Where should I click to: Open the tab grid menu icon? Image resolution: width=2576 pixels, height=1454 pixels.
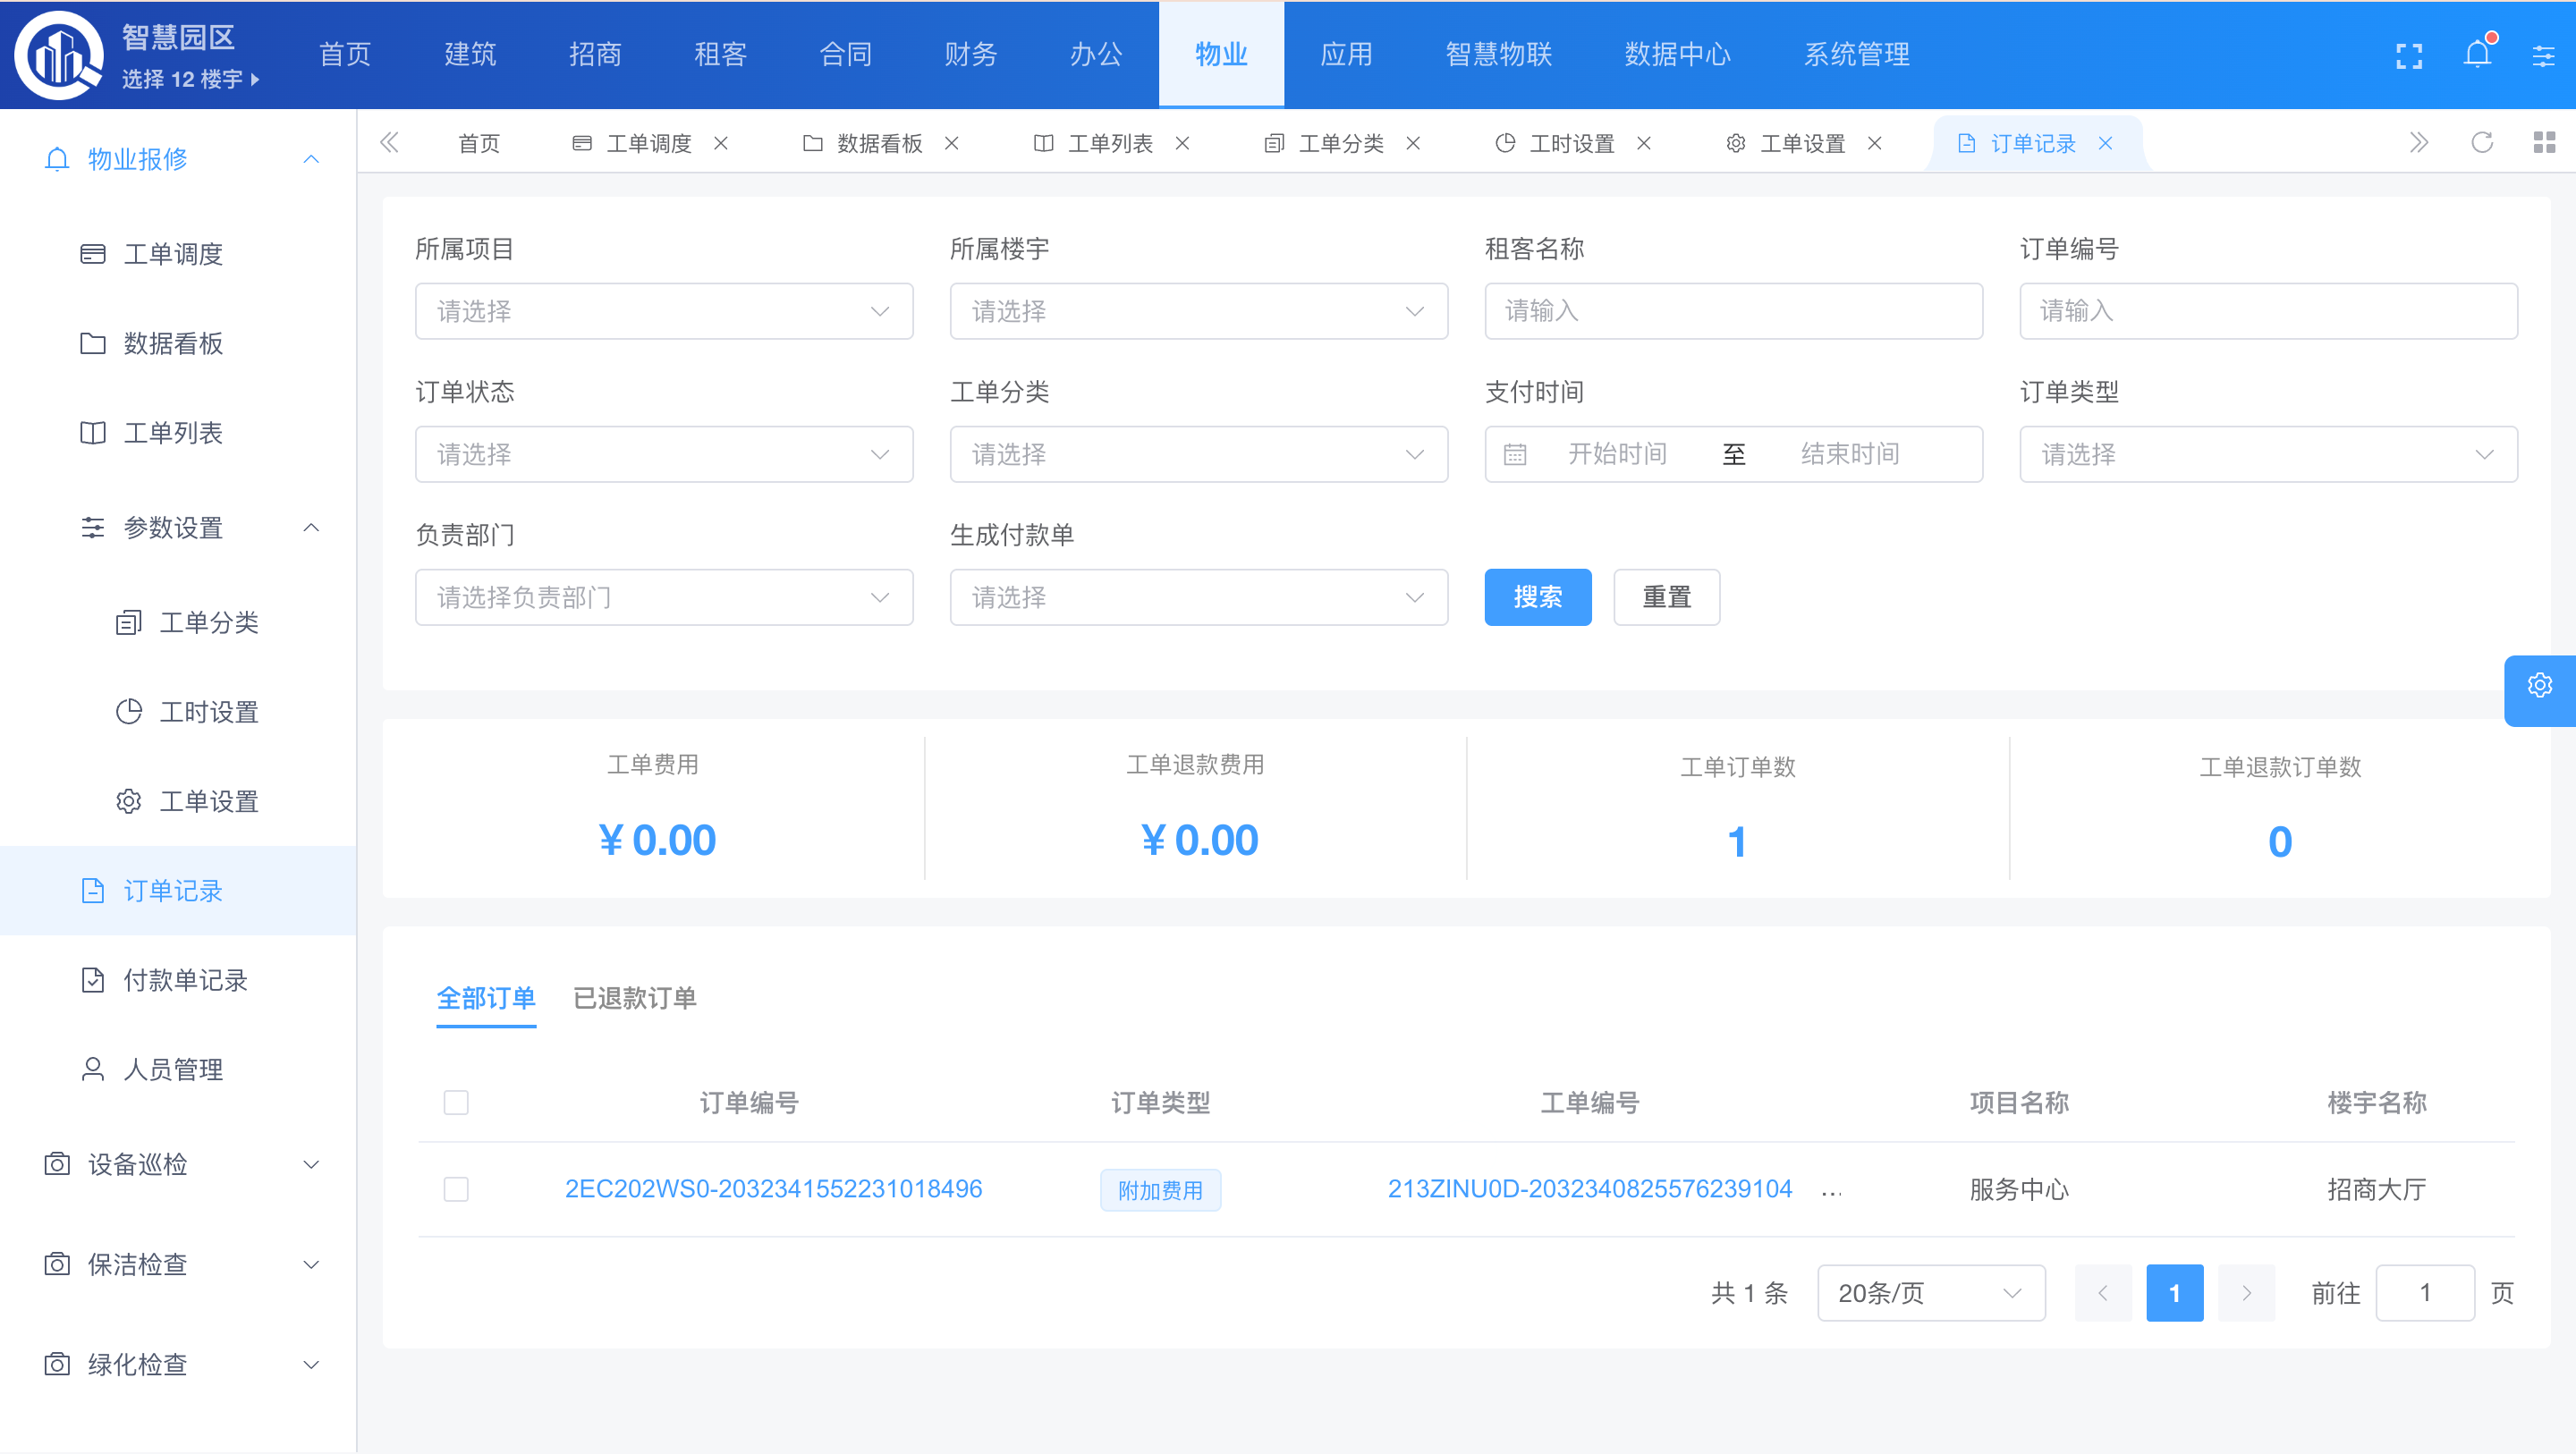(x=2544, y=143)
